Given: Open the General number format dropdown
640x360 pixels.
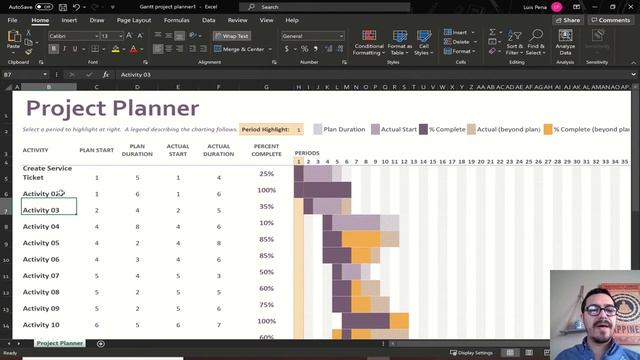Looking at the screenshot, I should [341, 36].
